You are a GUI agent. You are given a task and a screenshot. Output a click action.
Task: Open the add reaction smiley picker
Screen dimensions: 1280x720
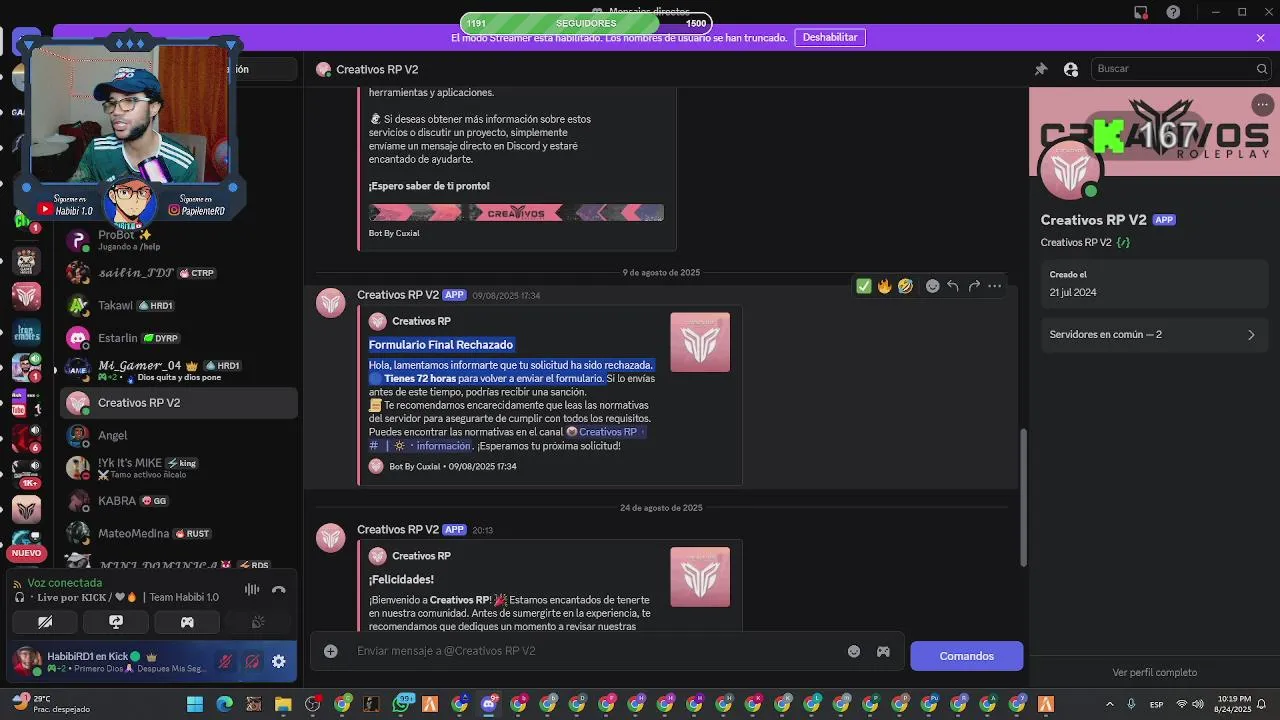[932, 286]
